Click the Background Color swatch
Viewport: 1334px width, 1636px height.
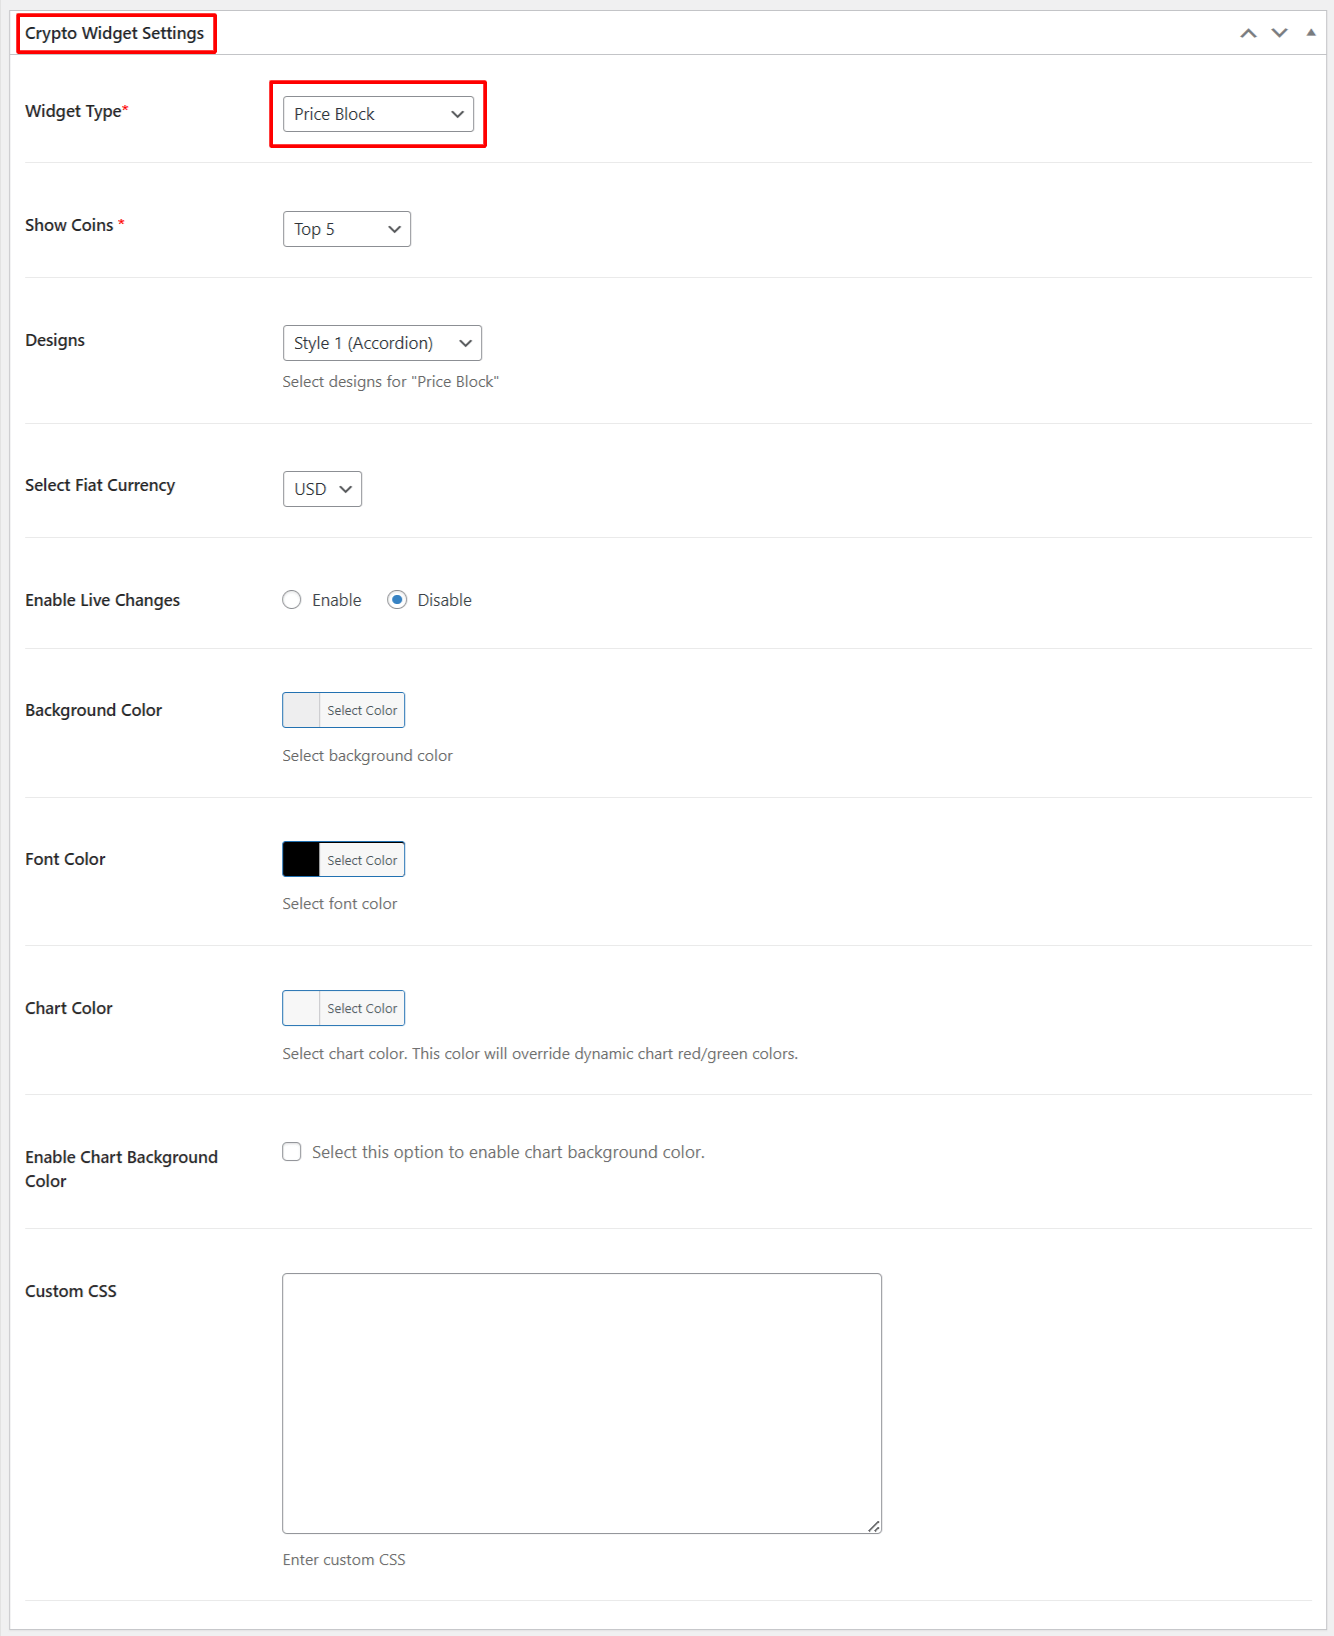pyautogui.click(x=301, y=710)
